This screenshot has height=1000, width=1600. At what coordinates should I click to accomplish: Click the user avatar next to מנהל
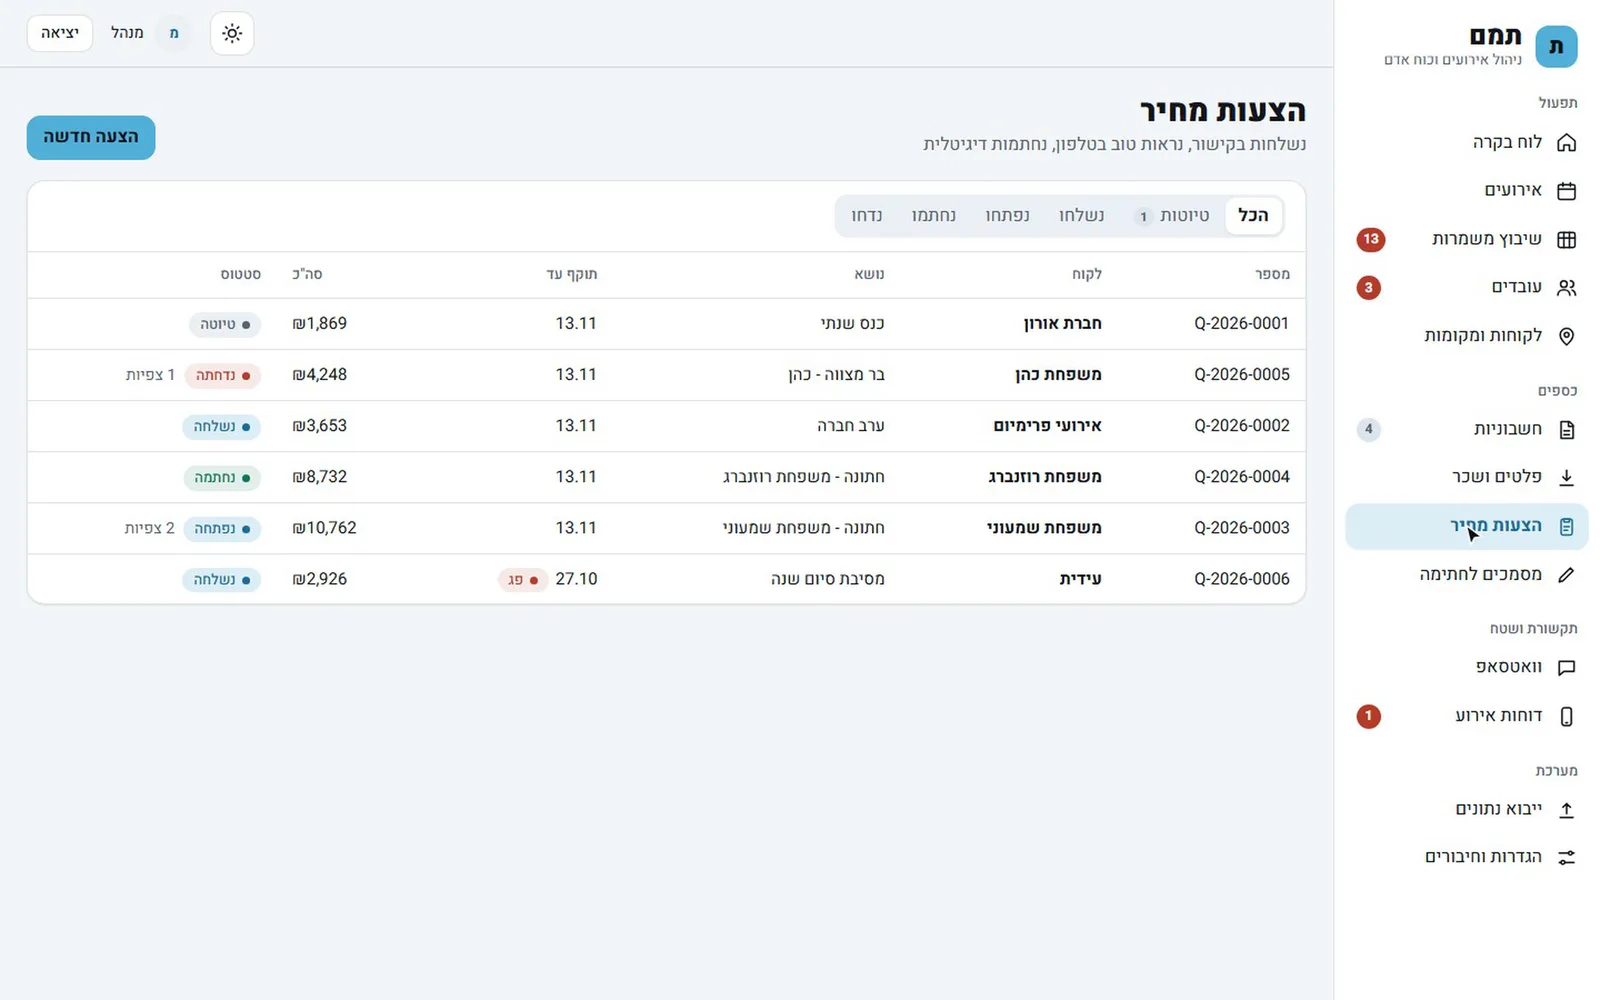[174, 33]
